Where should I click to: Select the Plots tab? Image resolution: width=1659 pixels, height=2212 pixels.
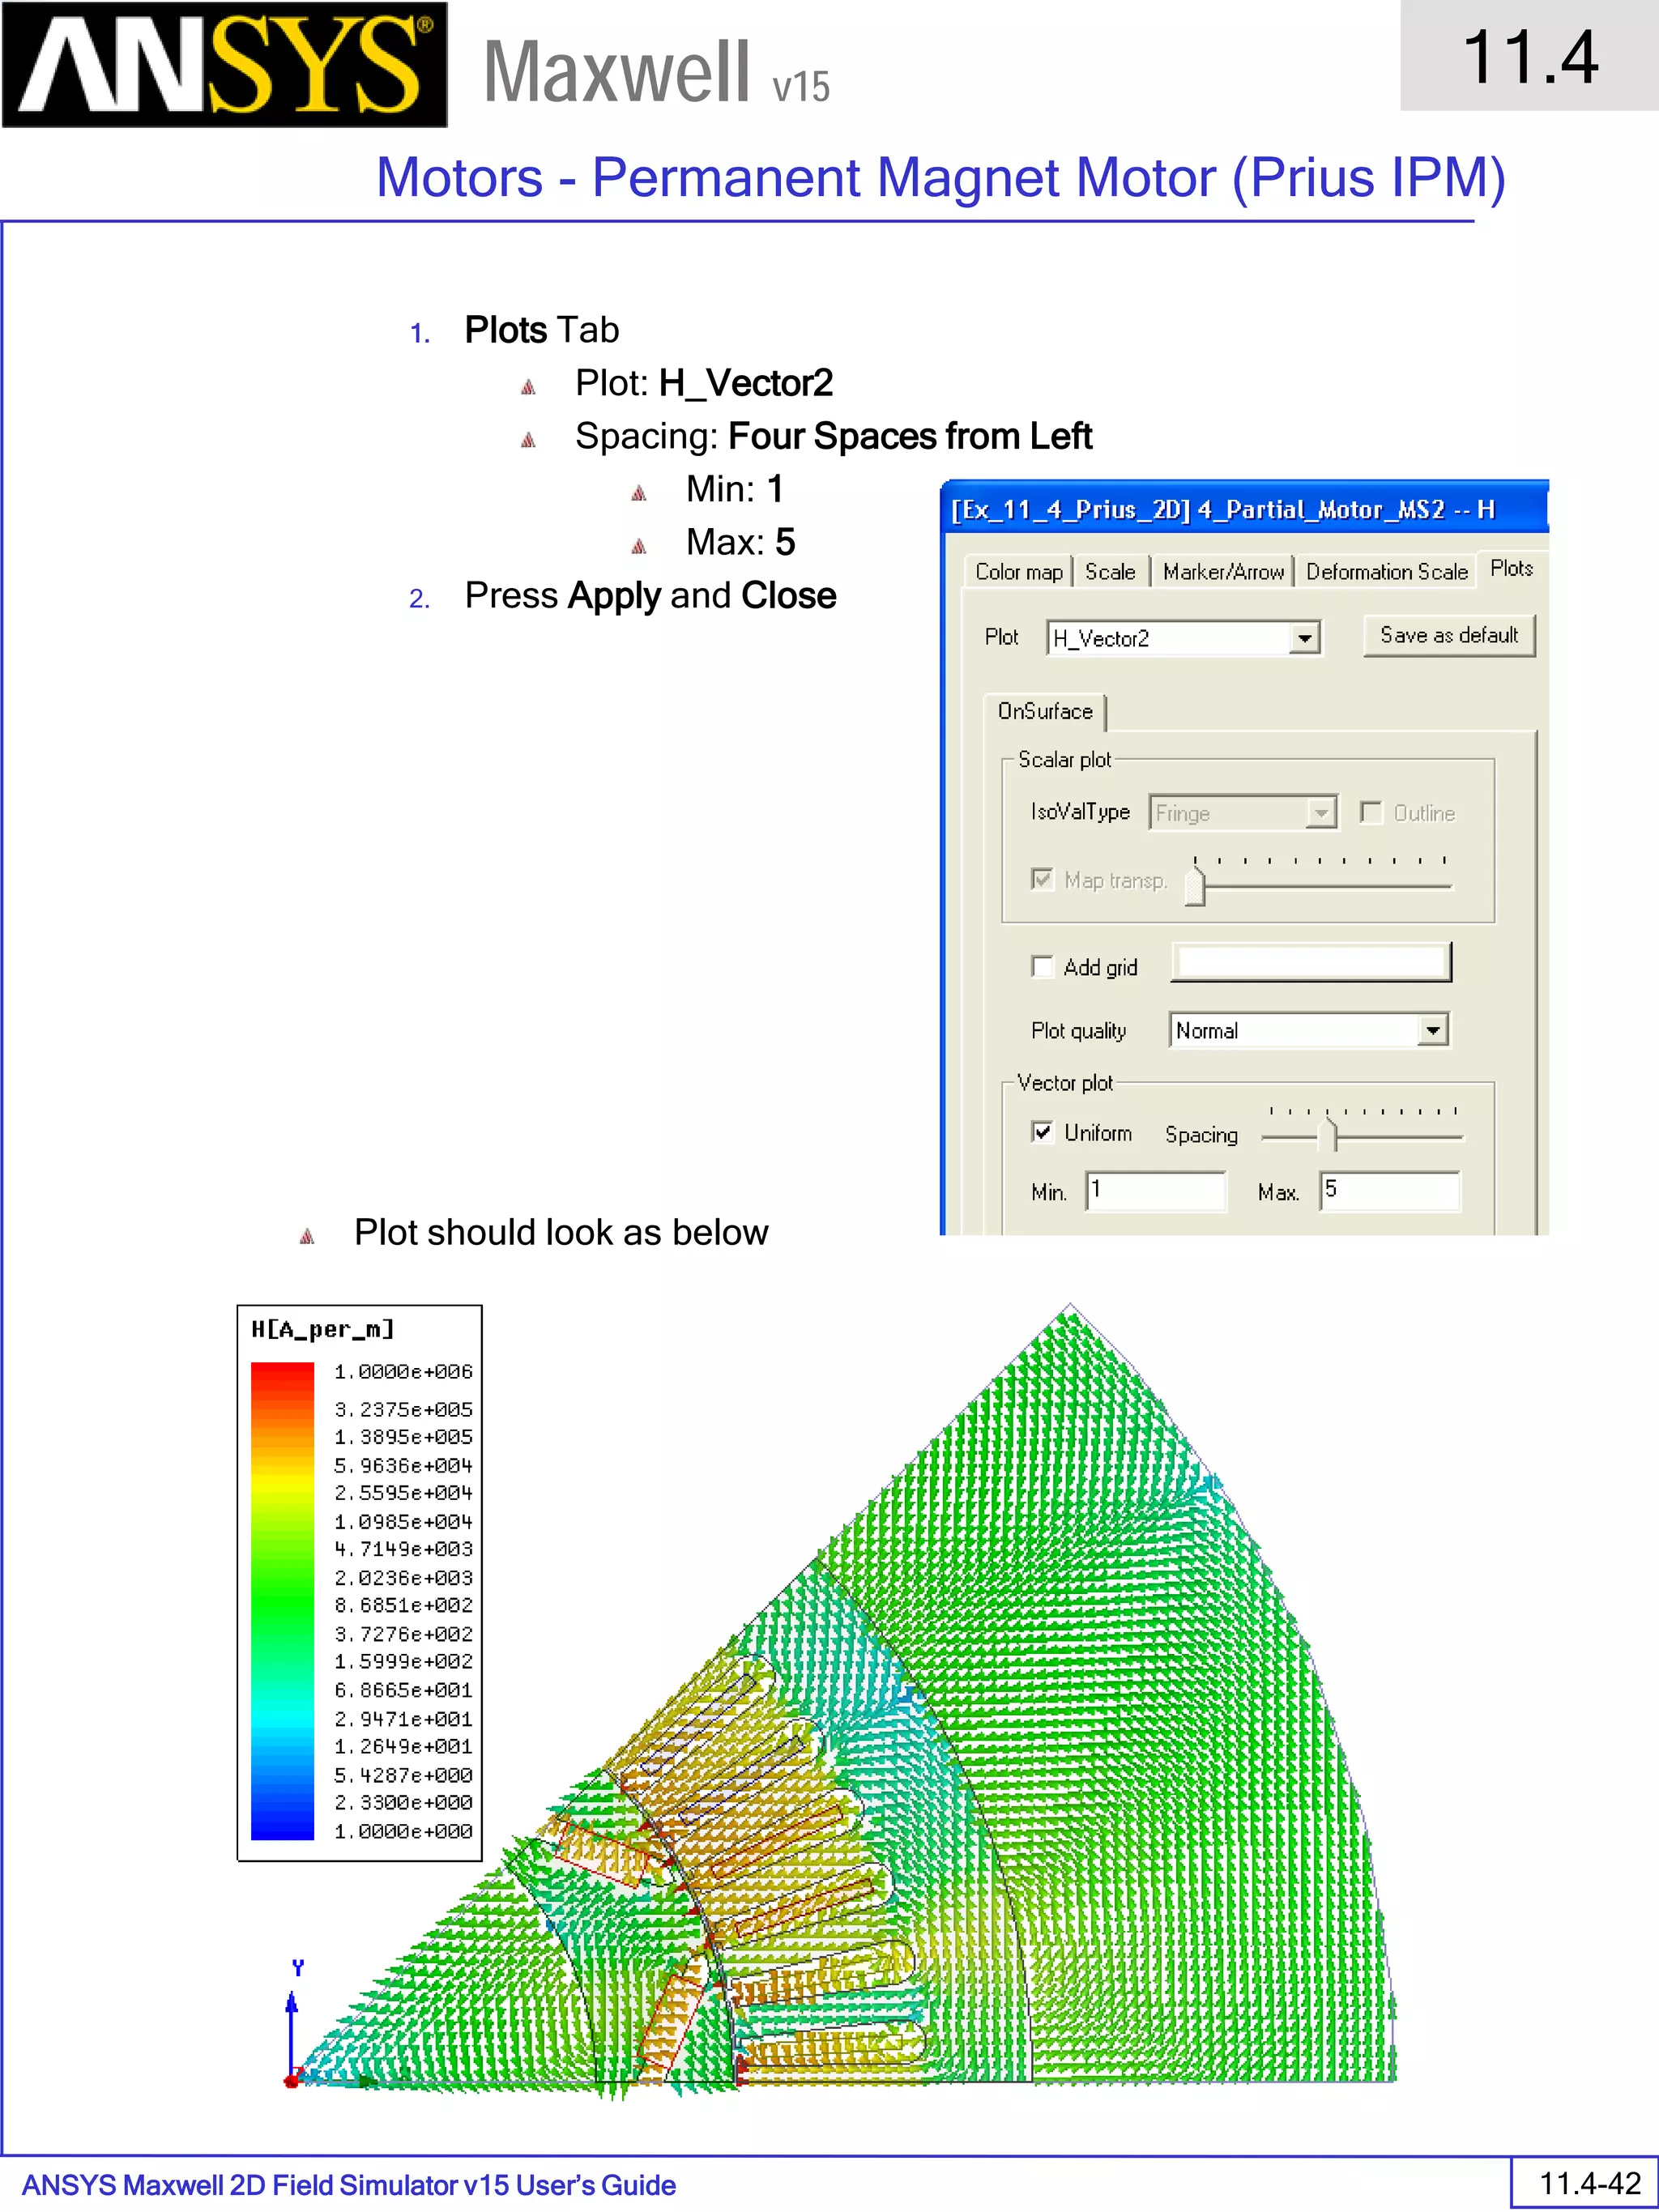coord(1511,568)
